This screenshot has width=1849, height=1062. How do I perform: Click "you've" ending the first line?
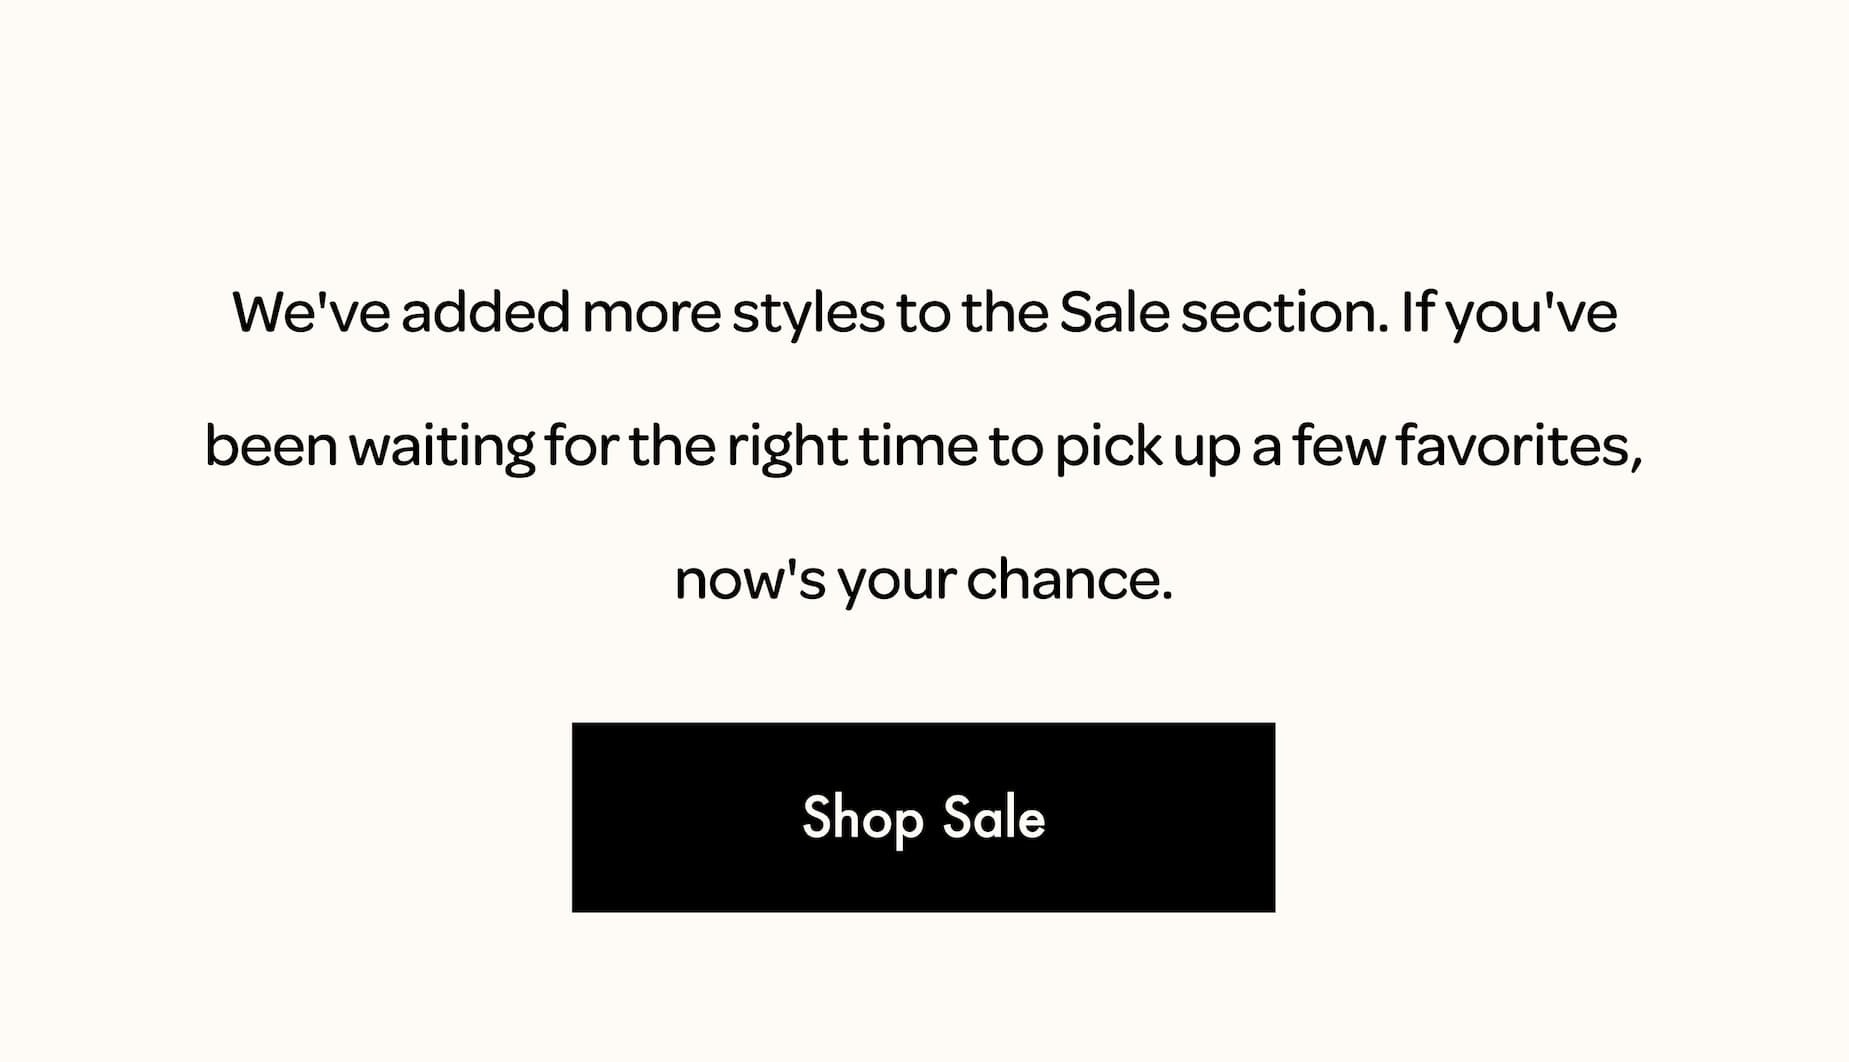point(1532,314)
